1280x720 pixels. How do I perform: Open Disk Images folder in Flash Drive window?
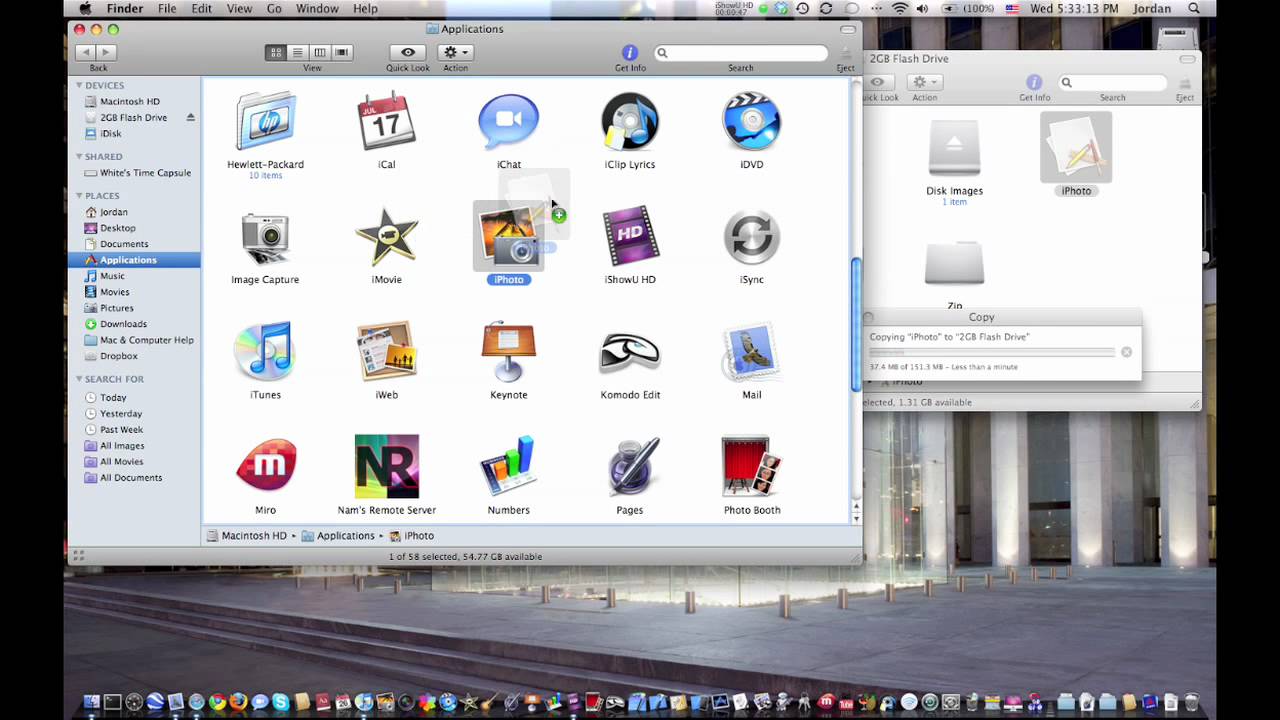[954, 148]
